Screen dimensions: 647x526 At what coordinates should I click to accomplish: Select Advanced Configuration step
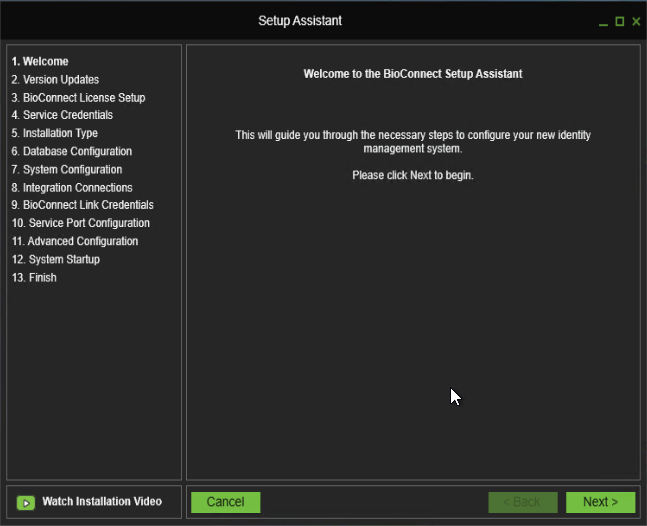(x=75, y=241)
